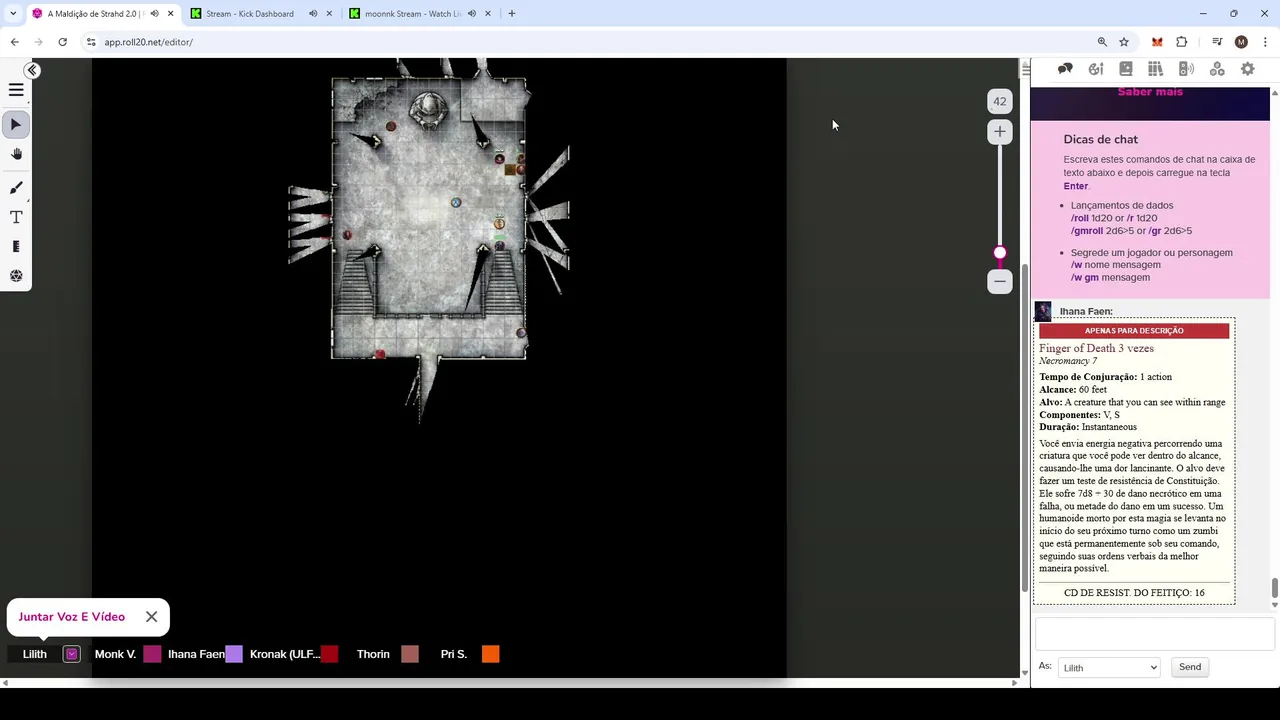Select the ruler Measure tool

point(16,246)
